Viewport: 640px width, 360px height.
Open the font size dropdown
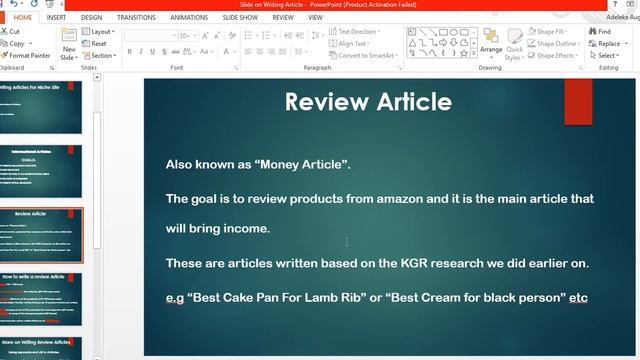tap(195, 36)
